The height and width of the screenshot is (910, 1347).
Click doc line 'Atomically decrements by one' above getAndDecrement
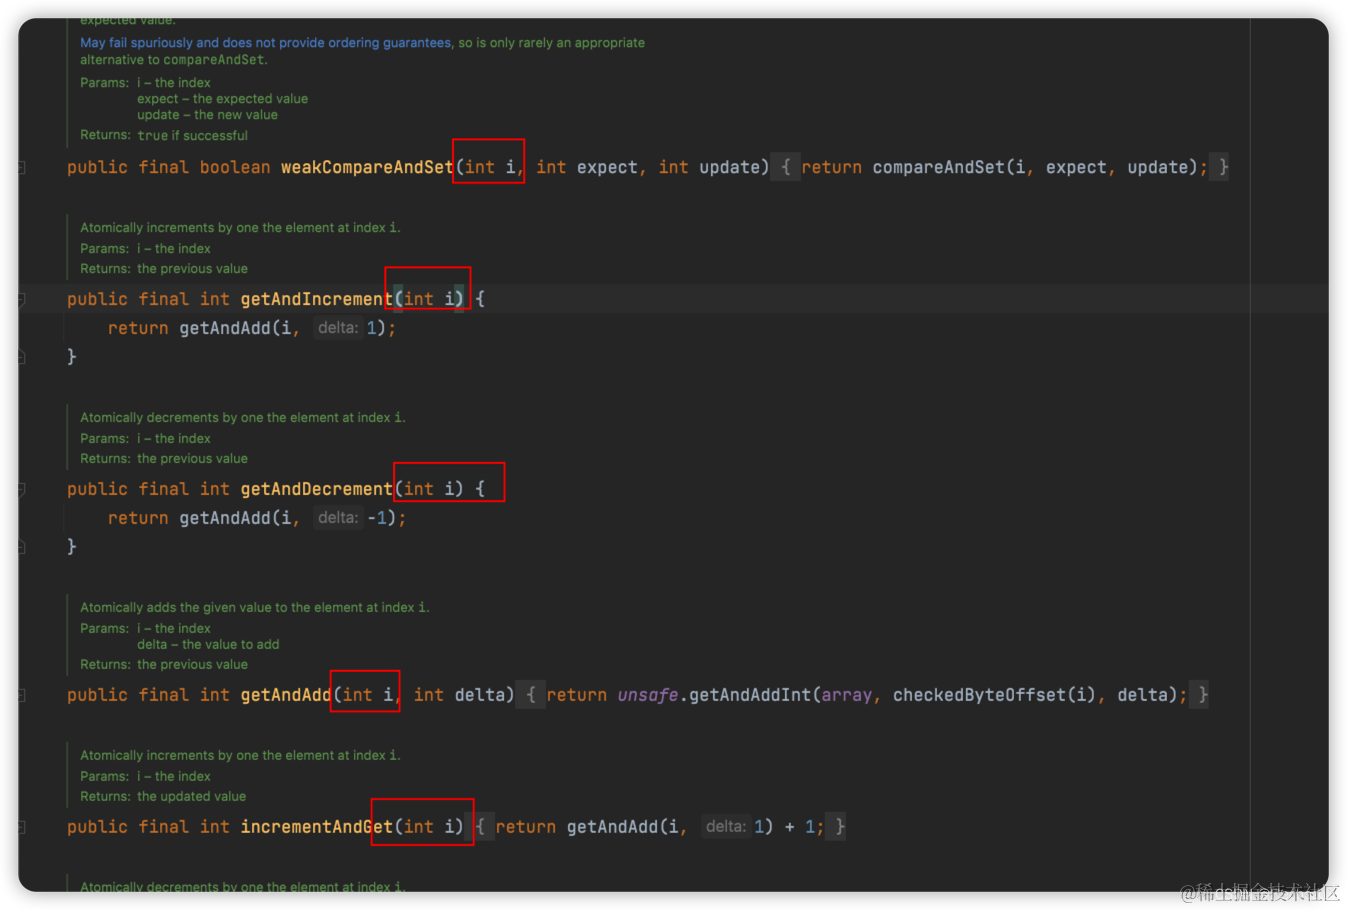click(x=243, y=418)
